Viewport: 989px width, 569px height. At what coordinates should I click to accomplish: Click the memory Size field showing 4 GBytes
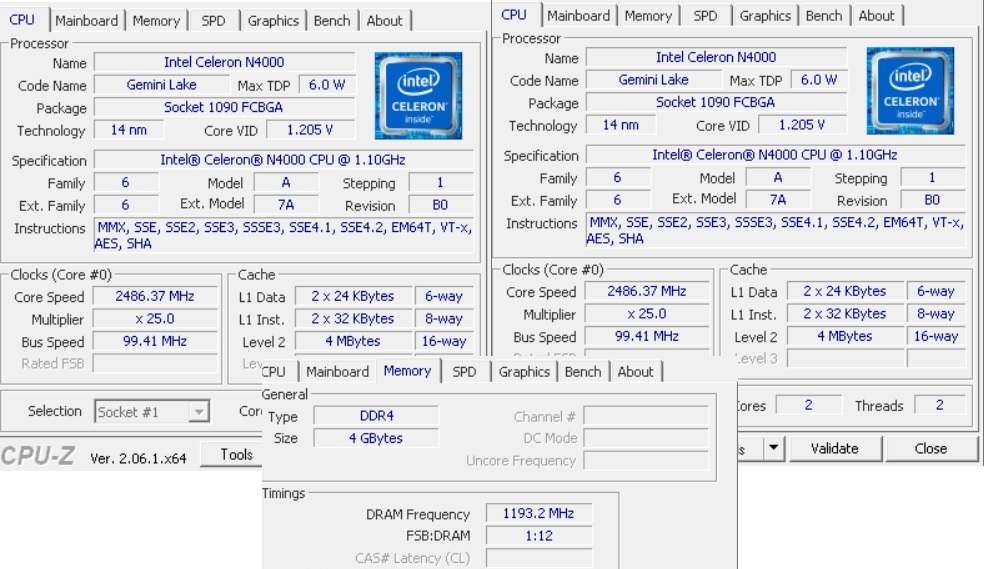[376, 438]
